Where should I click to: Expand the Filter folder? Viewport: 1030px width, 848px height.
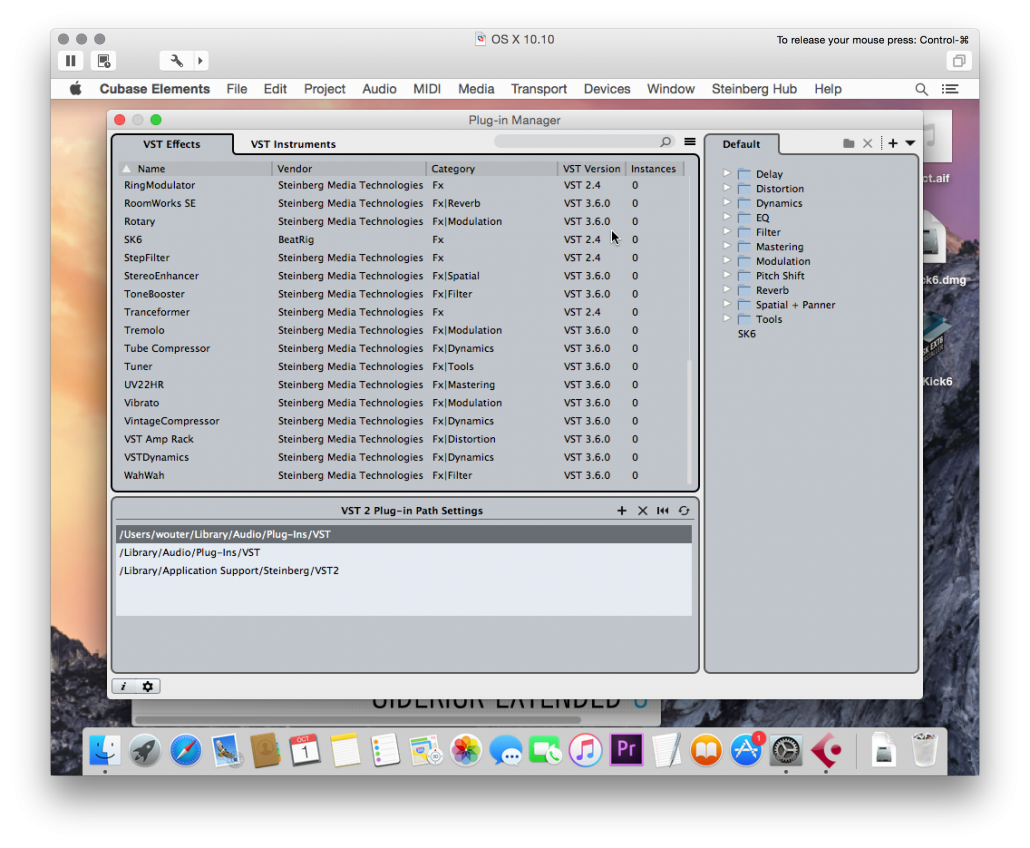(727, 231)
